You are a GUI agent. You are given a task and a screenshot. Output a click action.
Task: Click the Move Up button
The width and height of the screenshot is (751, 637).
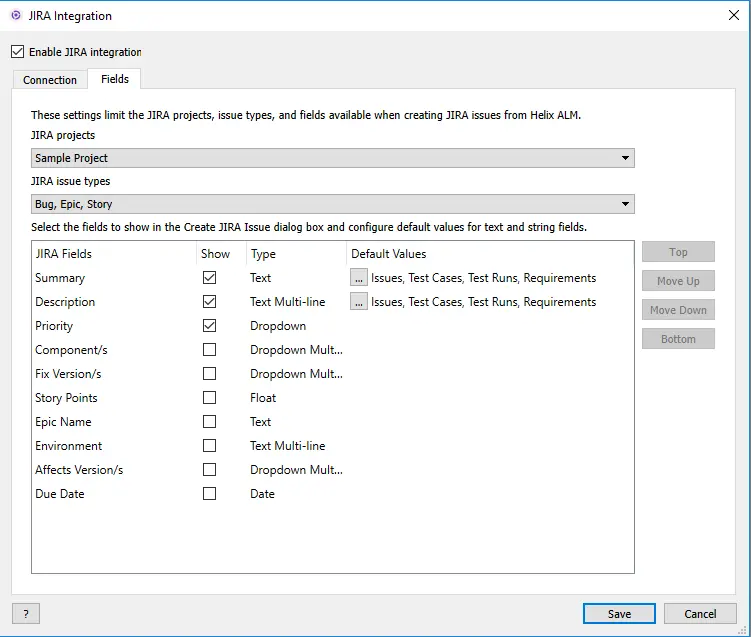(x=678, y=281)
